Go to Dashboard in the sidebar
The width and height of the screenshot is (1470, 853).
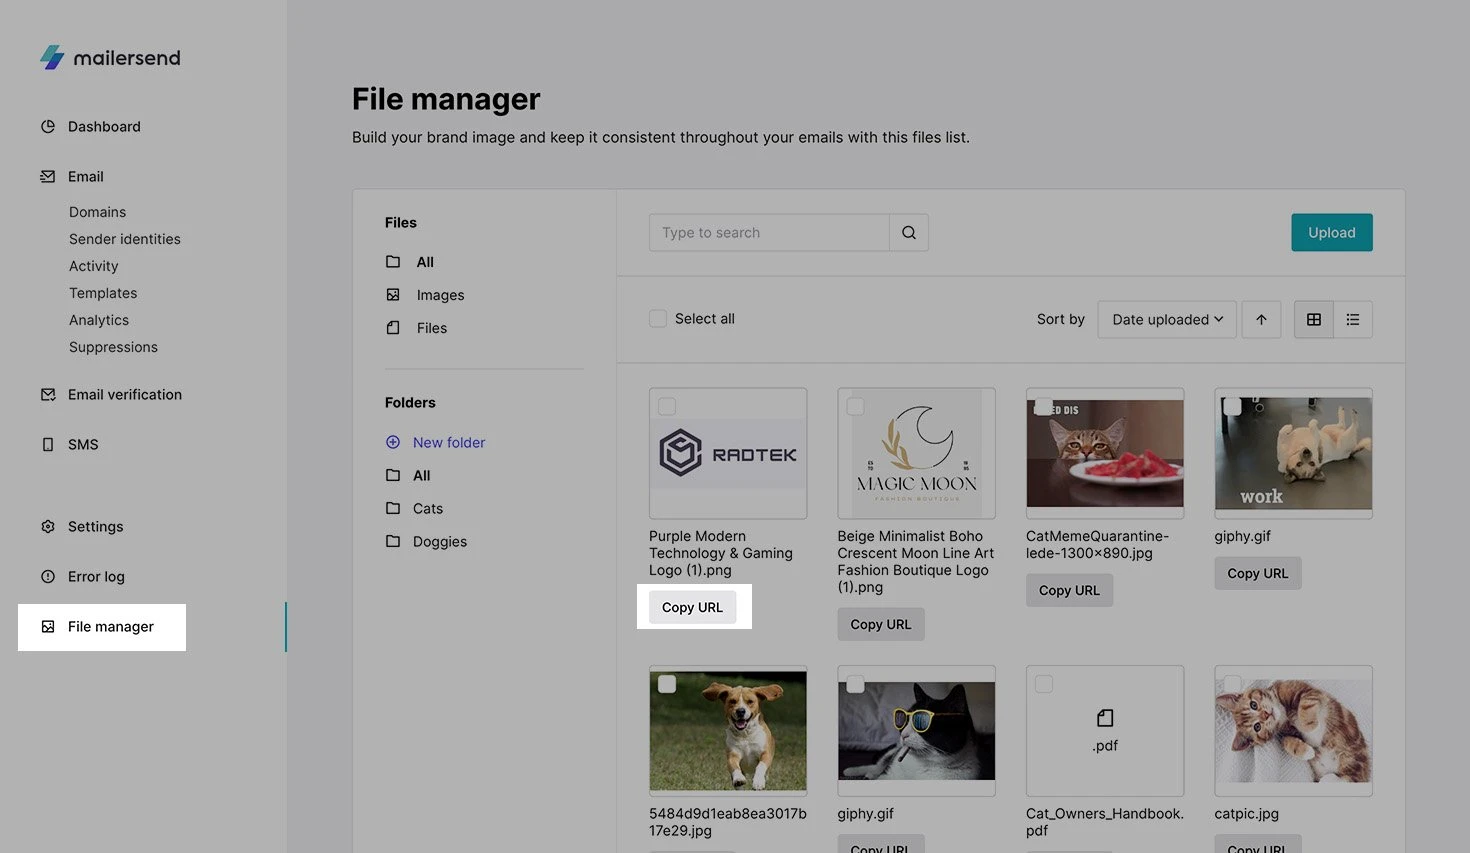click(x=104, y=127)
